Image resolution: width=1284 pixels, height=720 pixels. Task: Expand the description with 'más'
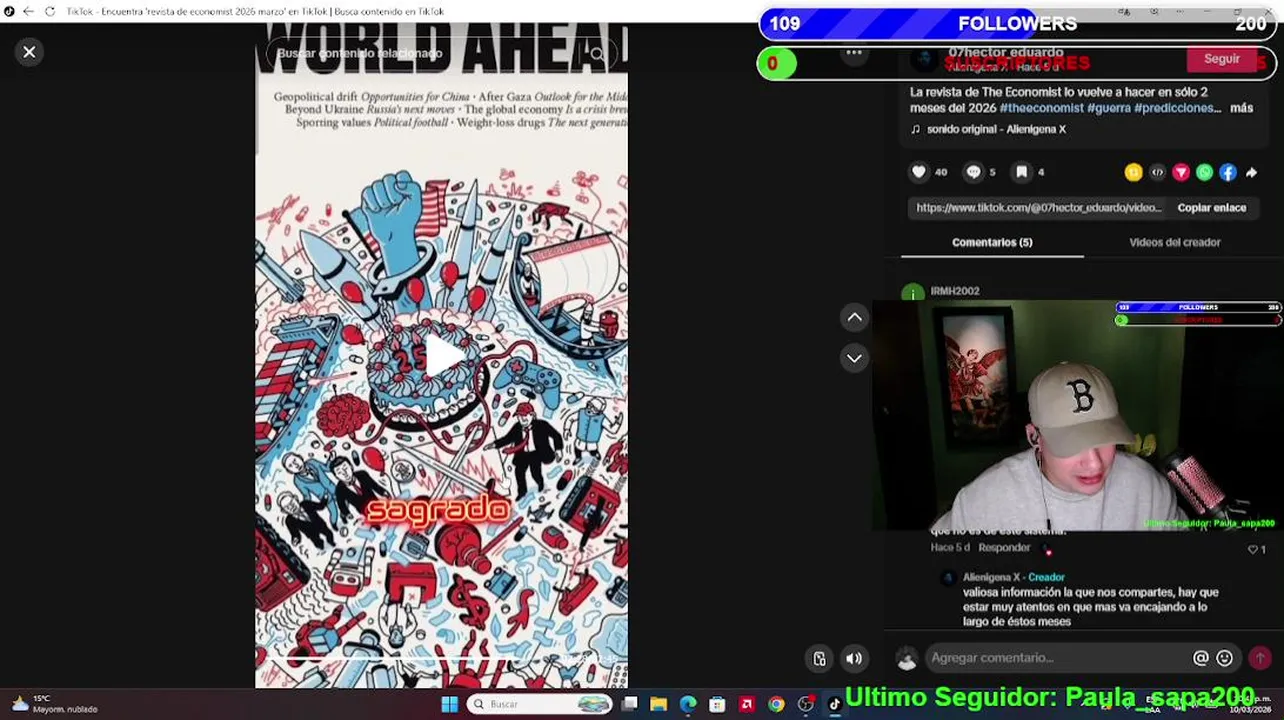tap(1241, 108)
